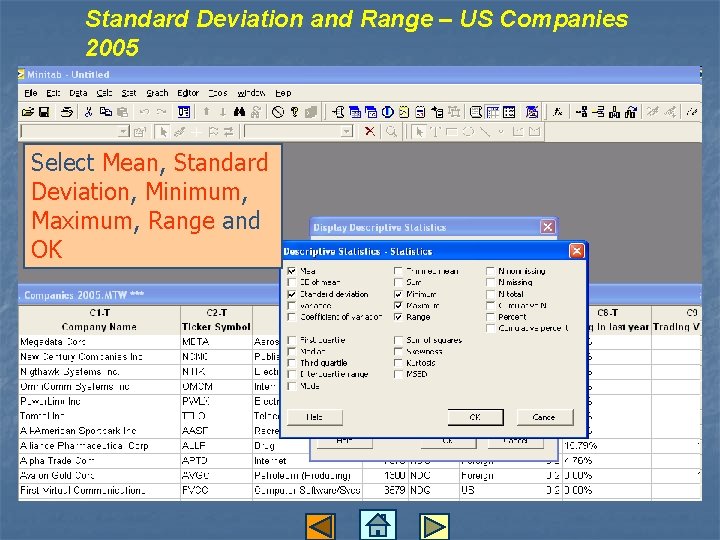
Task: Enable the Kurtosis checkbox
Action: (x=398, y=363)
